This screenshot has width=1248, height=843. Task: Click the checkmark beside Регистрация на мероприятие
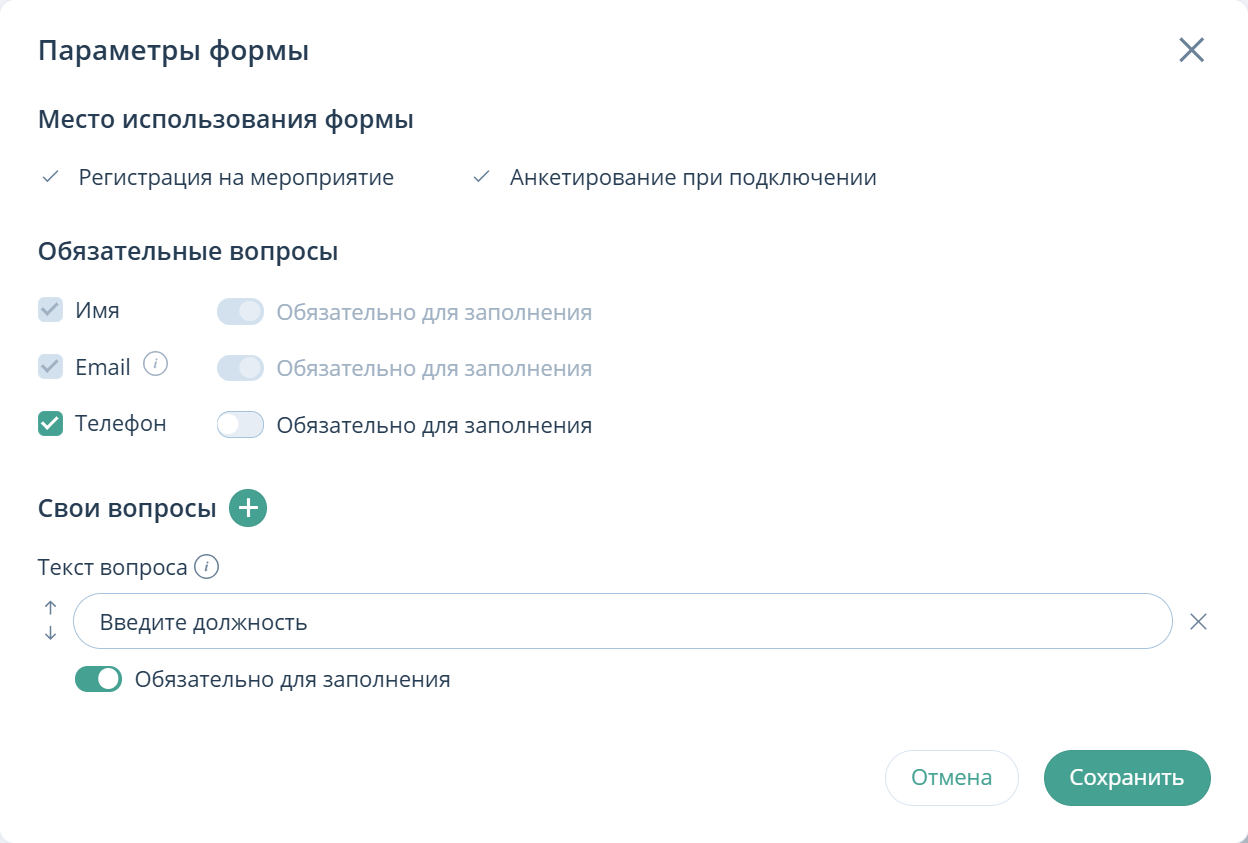(x=48, y=177)
